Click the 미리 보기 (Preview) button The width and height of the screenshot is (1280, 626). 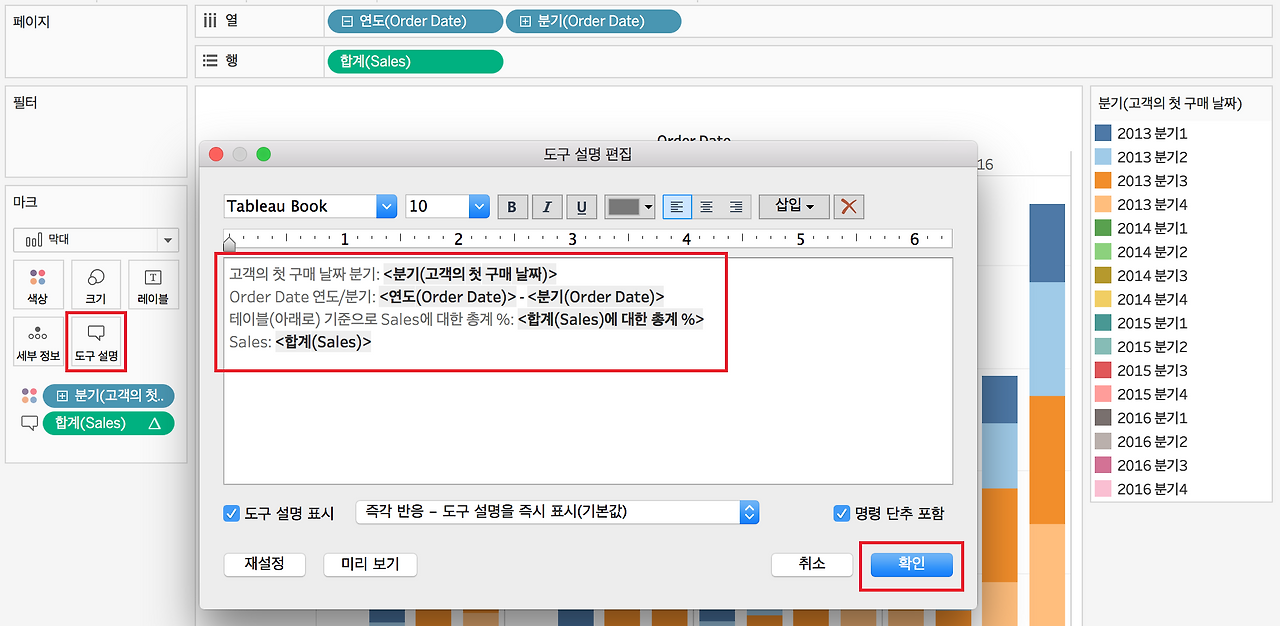tap(370, 564)
